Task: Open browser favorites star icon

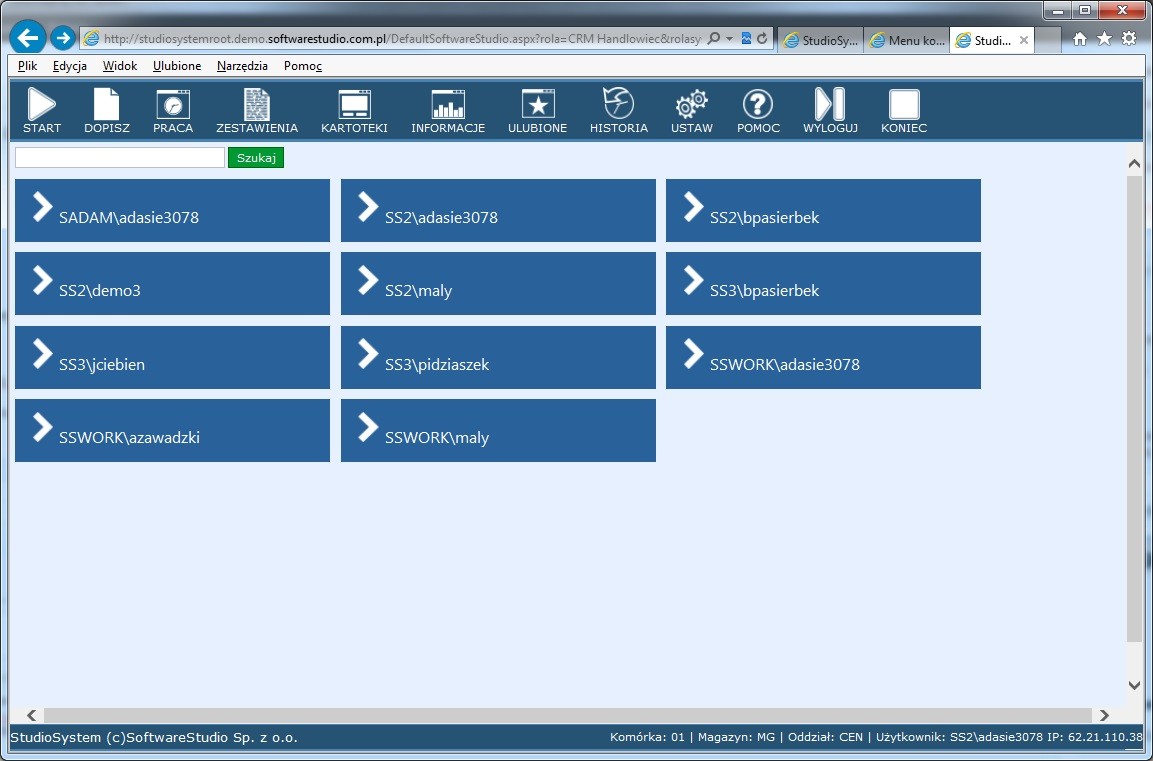Action: tap(1104, 39)
